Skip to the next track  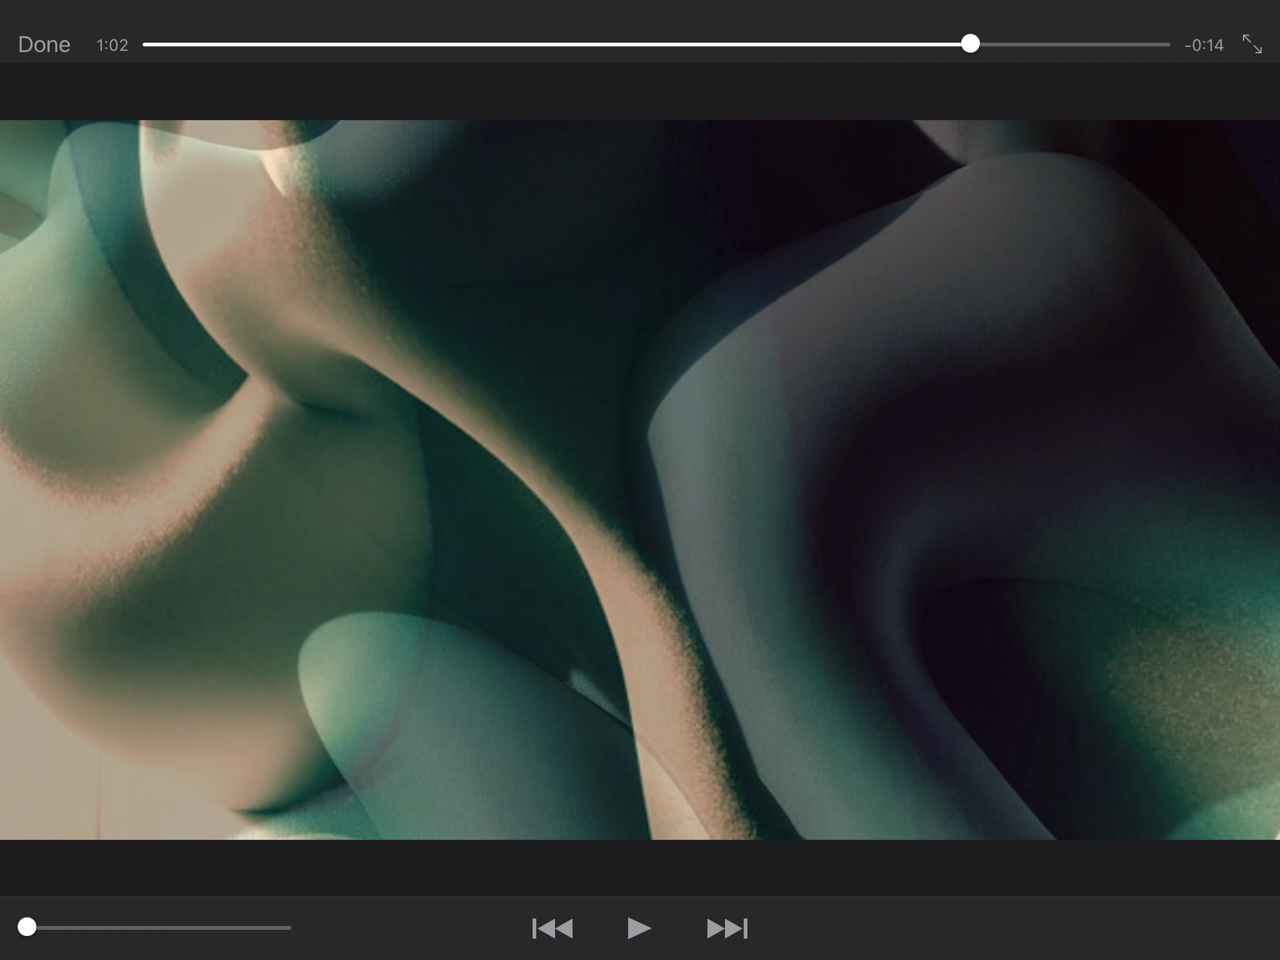pyautogui.click(x=727, y=929)
